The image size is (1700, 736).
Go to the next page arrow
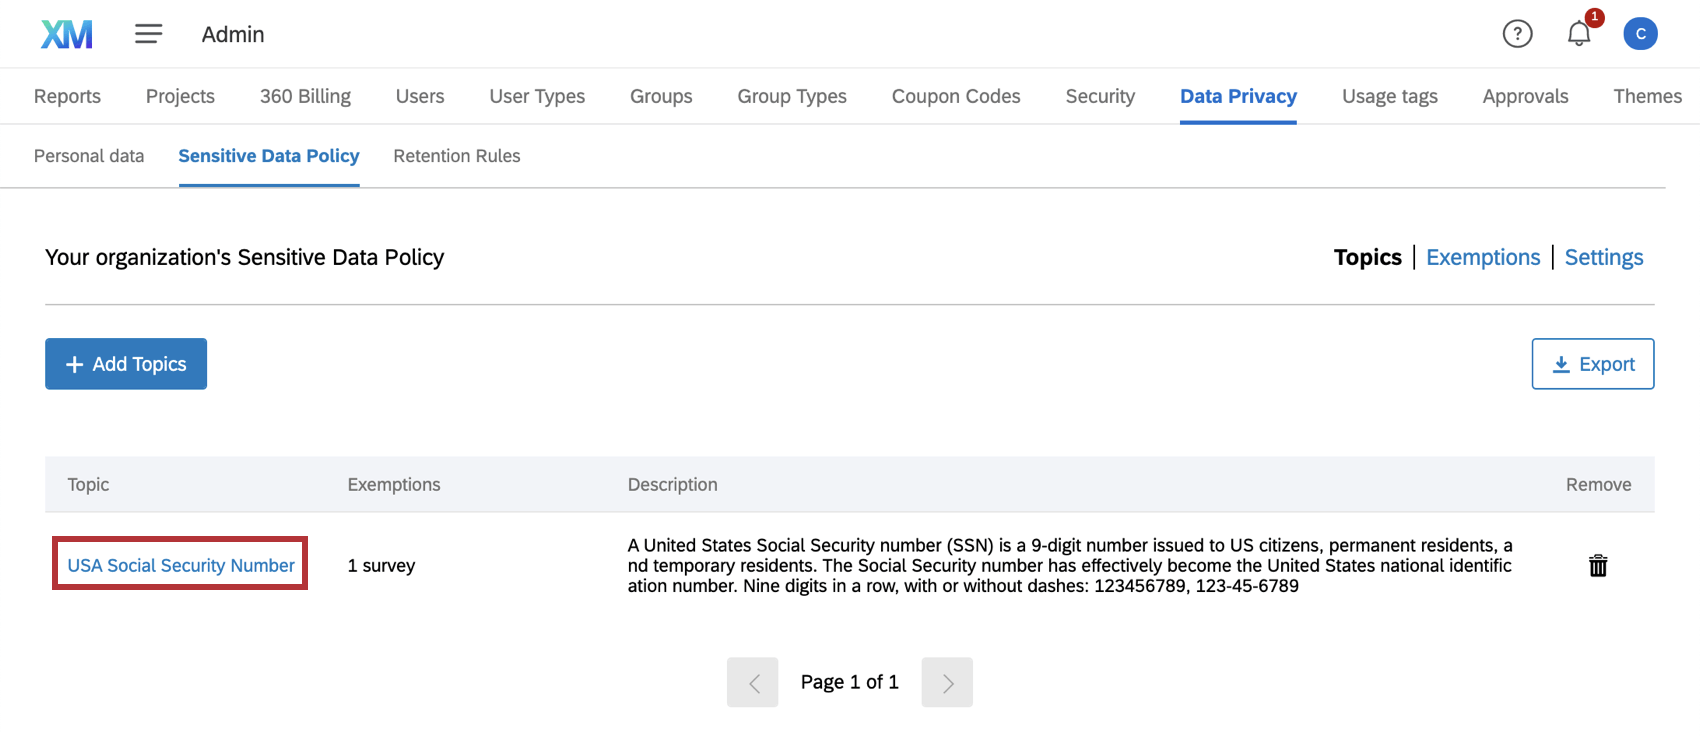tap(947, 682)
